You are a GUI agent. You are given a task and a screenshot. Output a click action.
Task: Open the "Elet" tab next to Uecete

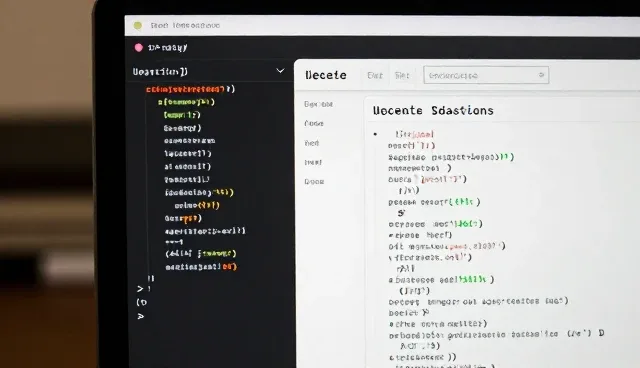point(375,75)
